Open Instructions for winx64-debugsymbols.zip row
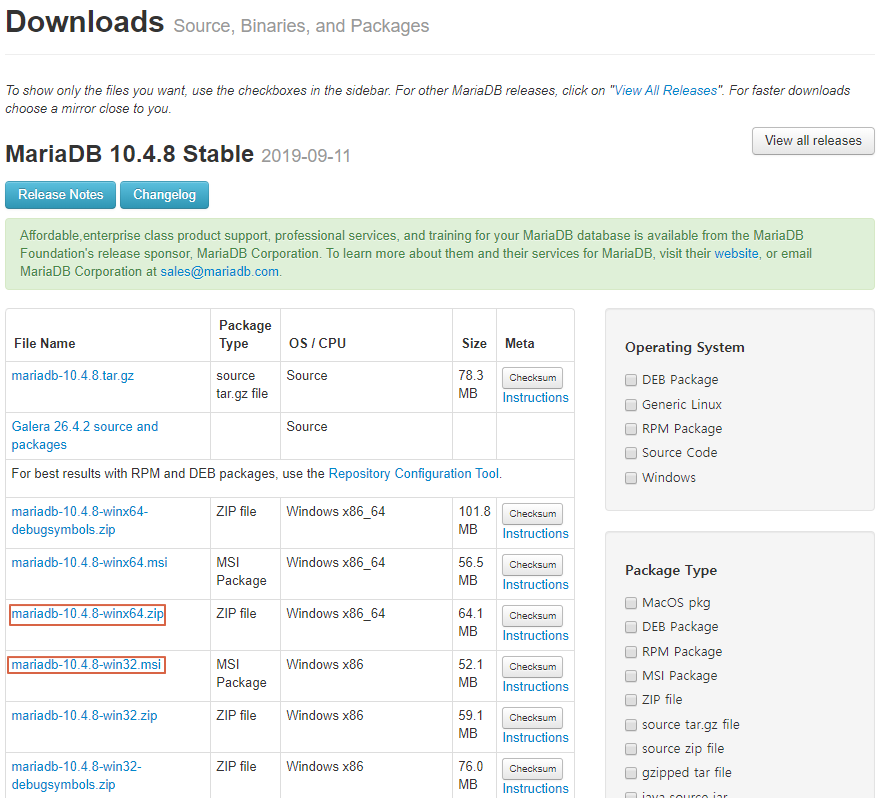The width and height of the screenshot is (881, 798). (x=535, y=533)
